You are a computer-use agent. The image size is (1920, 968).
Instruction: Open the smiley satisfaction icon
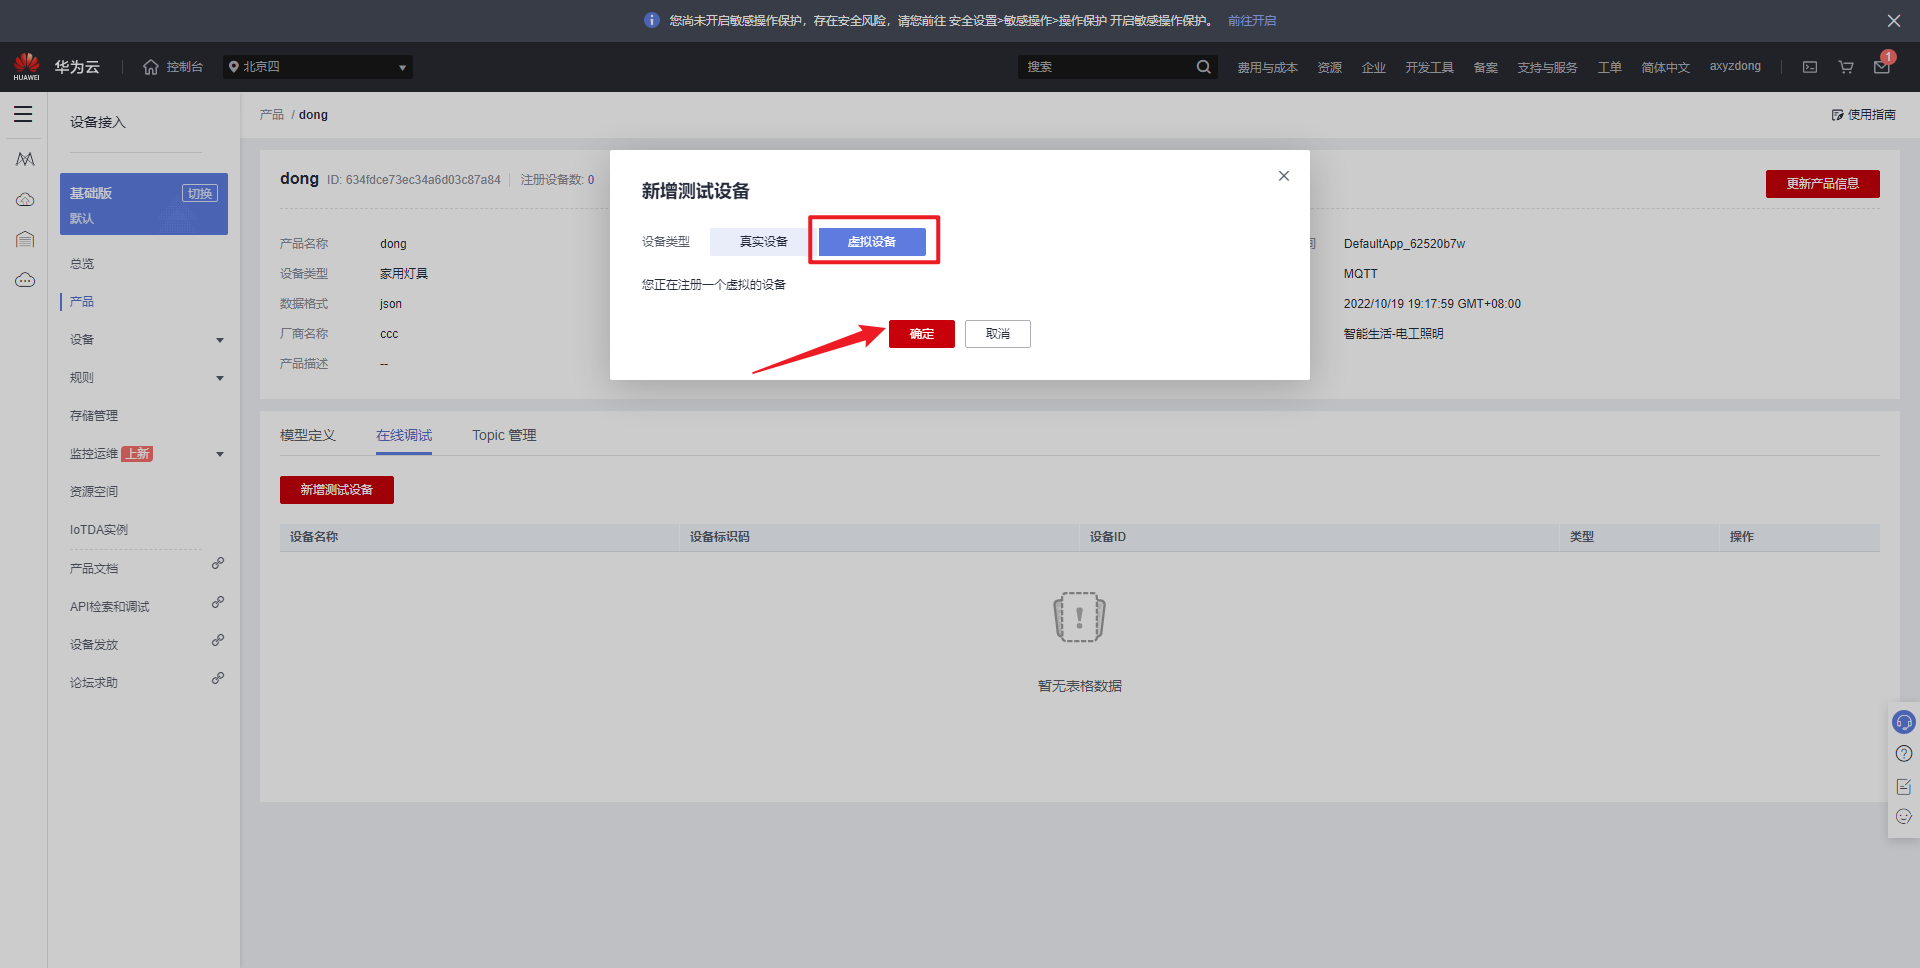point(1904,816)
